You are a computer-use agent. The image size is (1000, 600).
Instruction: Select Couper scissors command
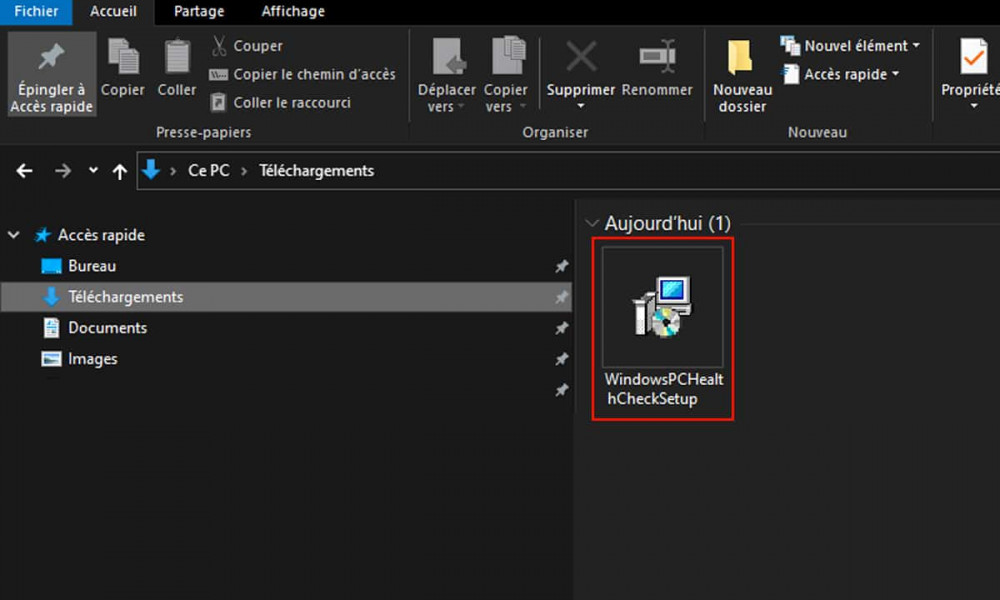coord(246,46)
